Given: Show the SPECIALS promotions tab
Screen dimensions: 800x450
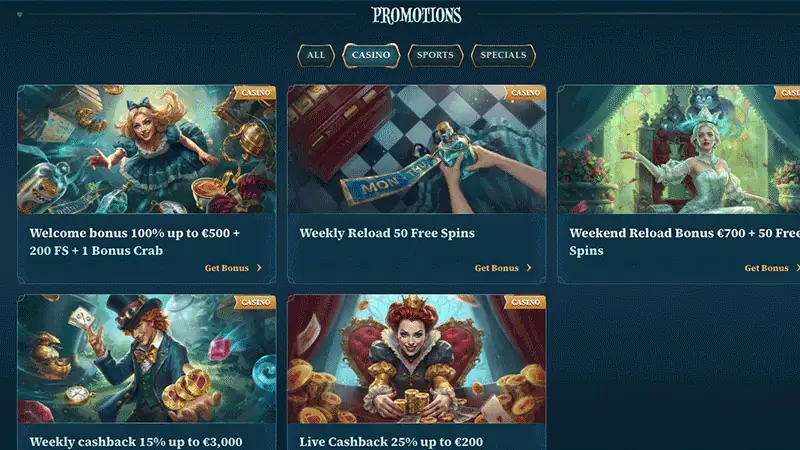Looking at the screenshot, I should [503, 55].
